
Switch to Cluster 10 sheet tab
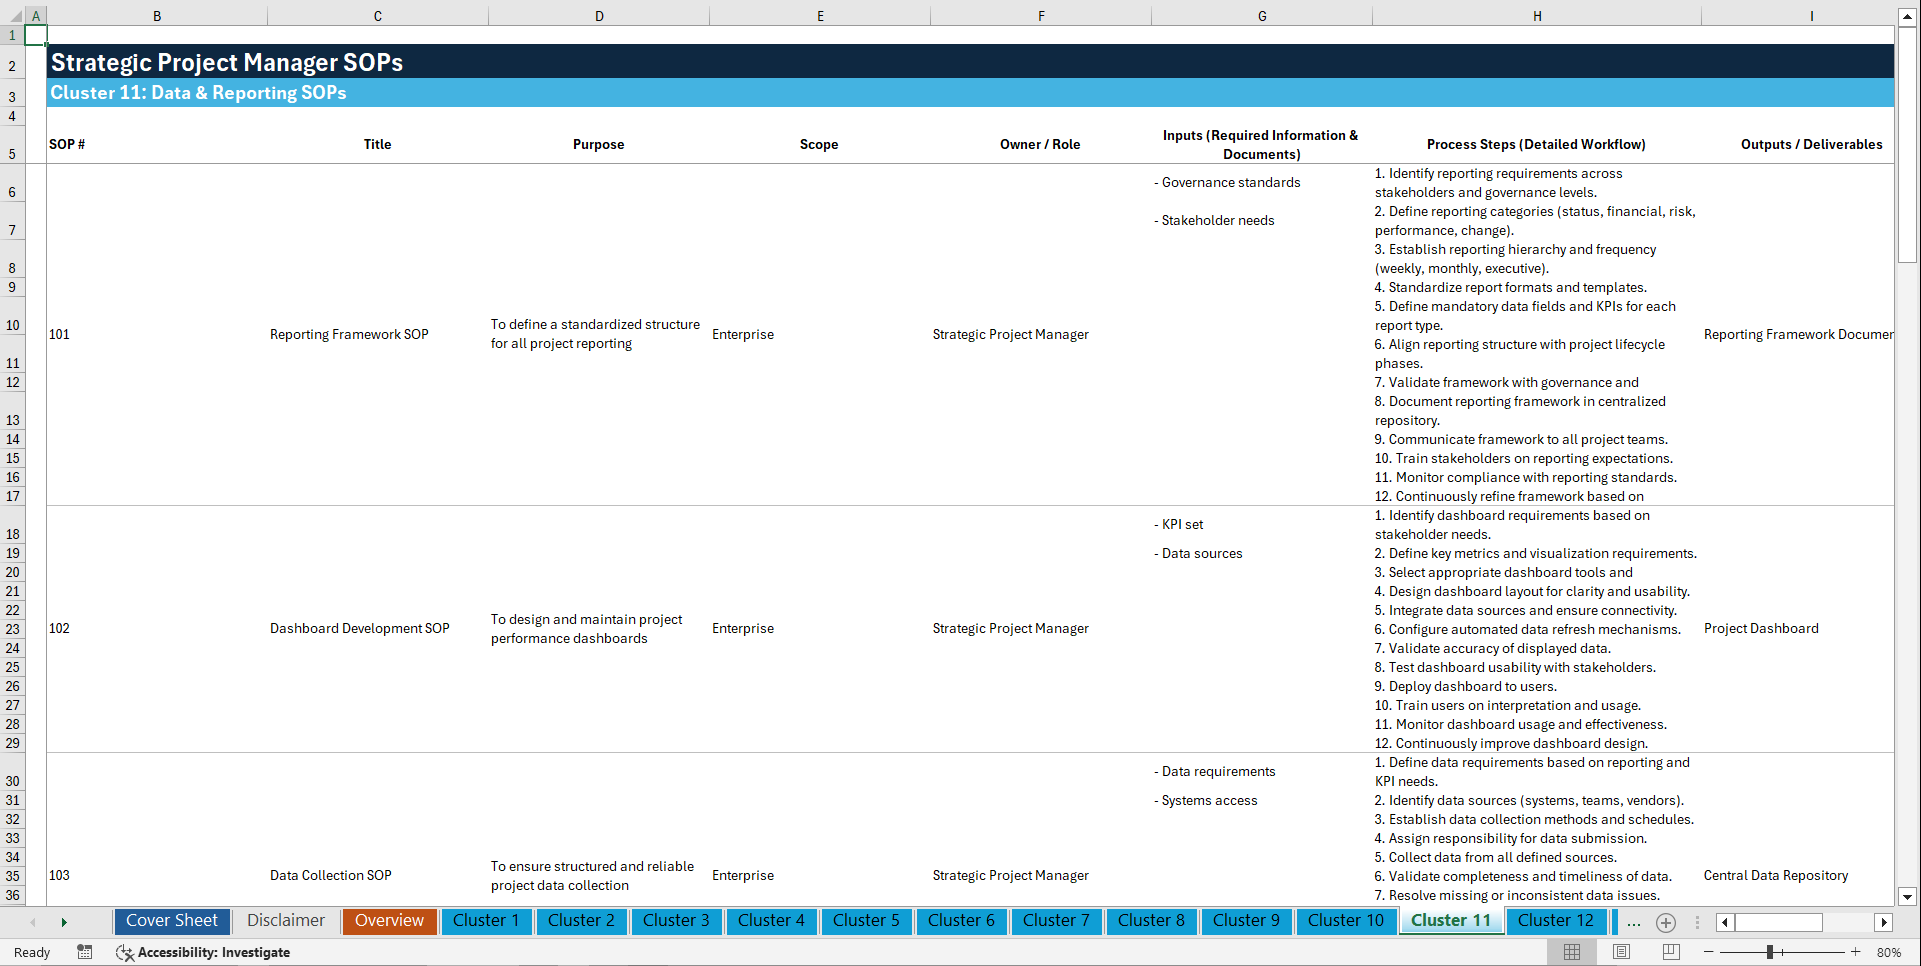point(1346,921)
